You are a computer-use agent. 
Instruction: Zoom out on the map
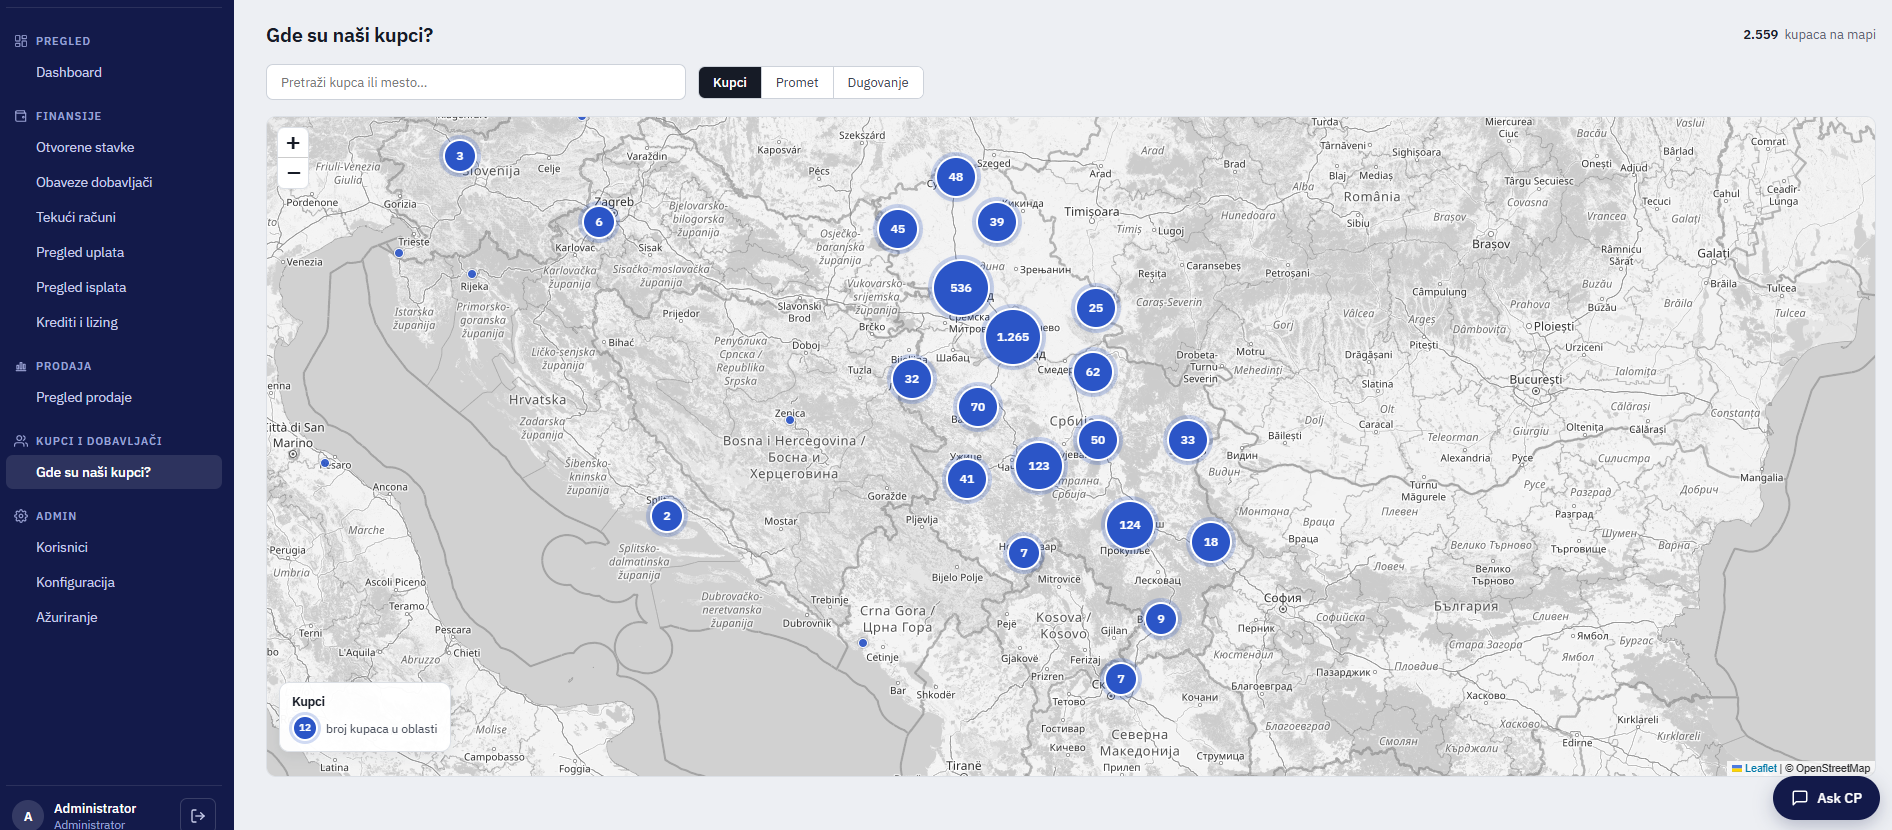point(293,173)
